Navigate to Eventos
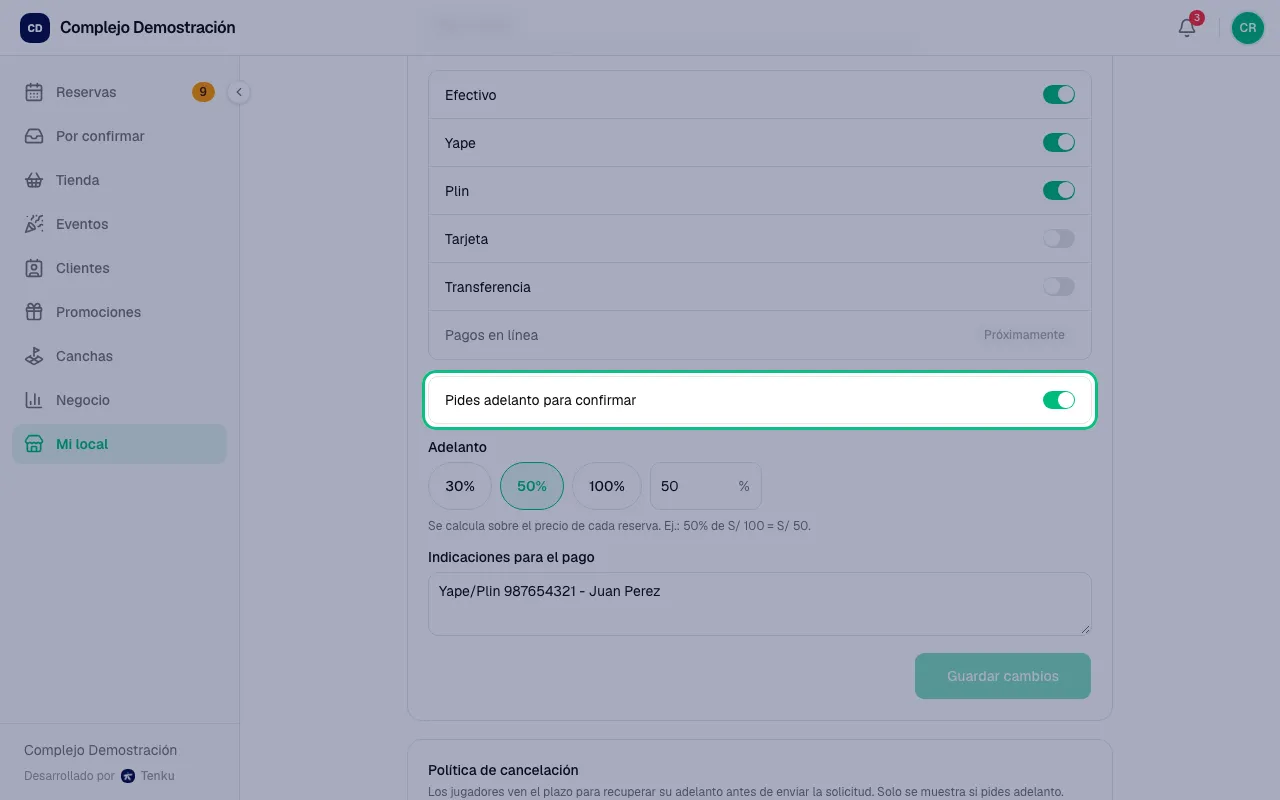Image resolution: width=1280 pixels, height=800 pixels. [119, 224]
